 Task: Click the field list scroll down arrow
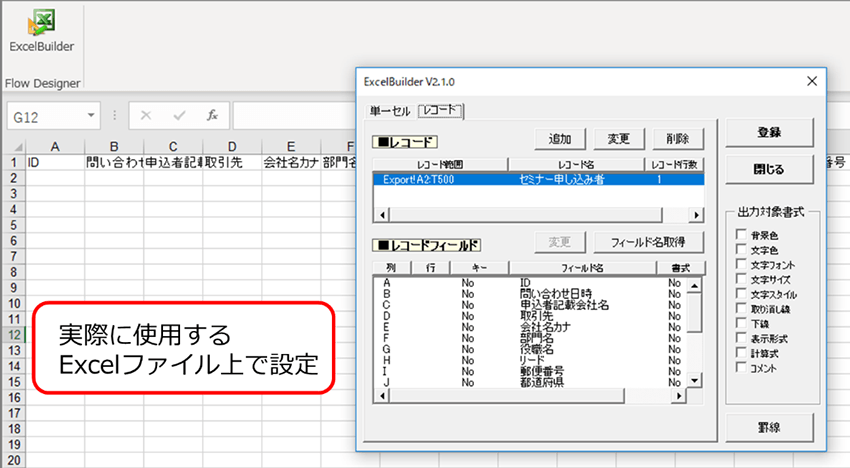pyautogui.click(x=695, y=381)
